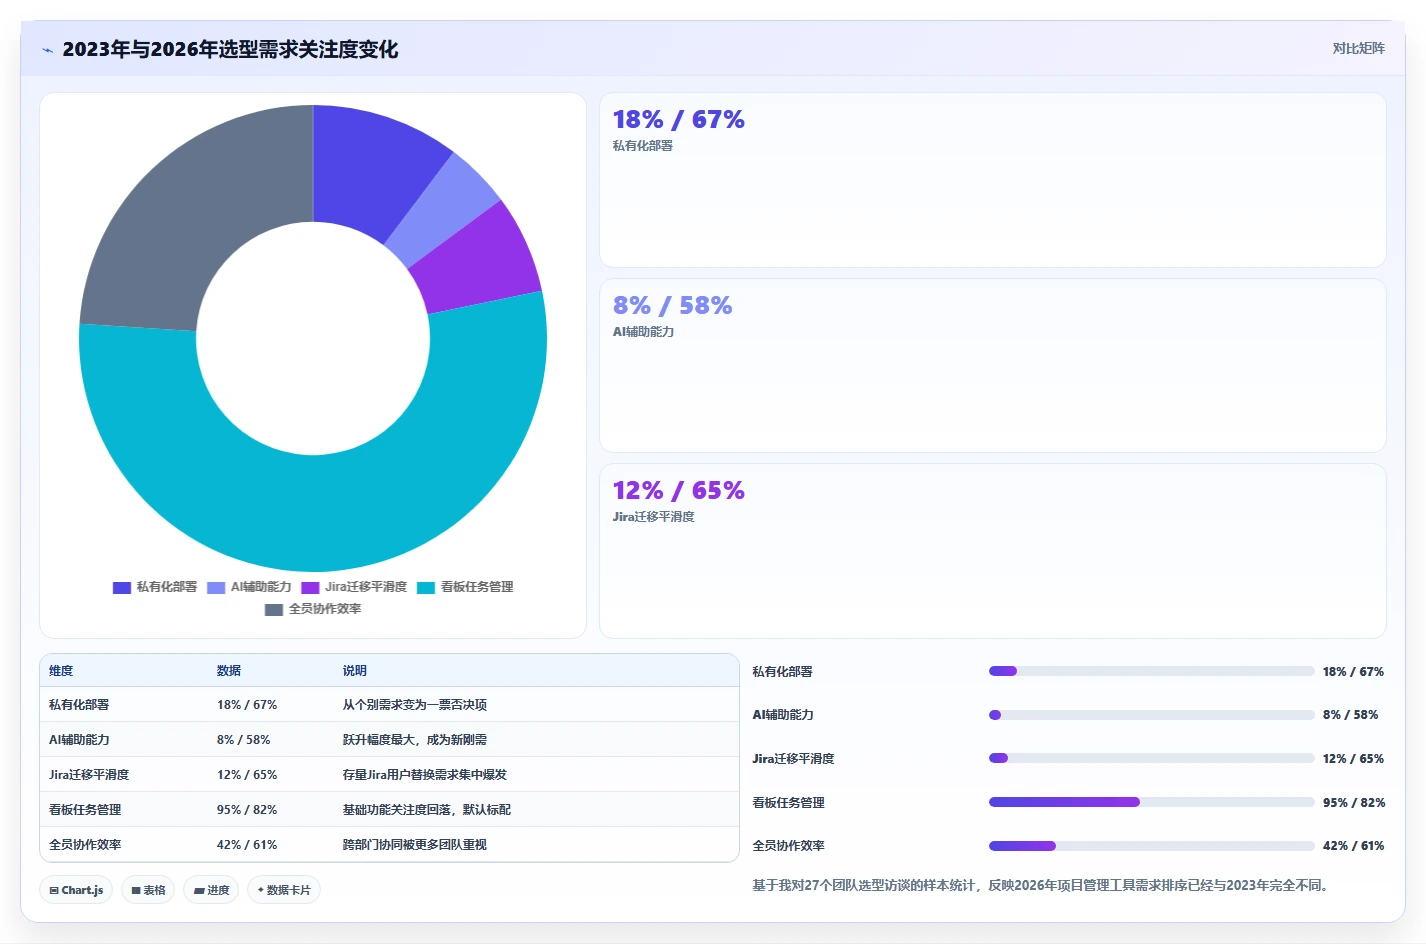Select the 看板任务管理 table row name
The image size is (1426, 944).
(x=85, y=810)
